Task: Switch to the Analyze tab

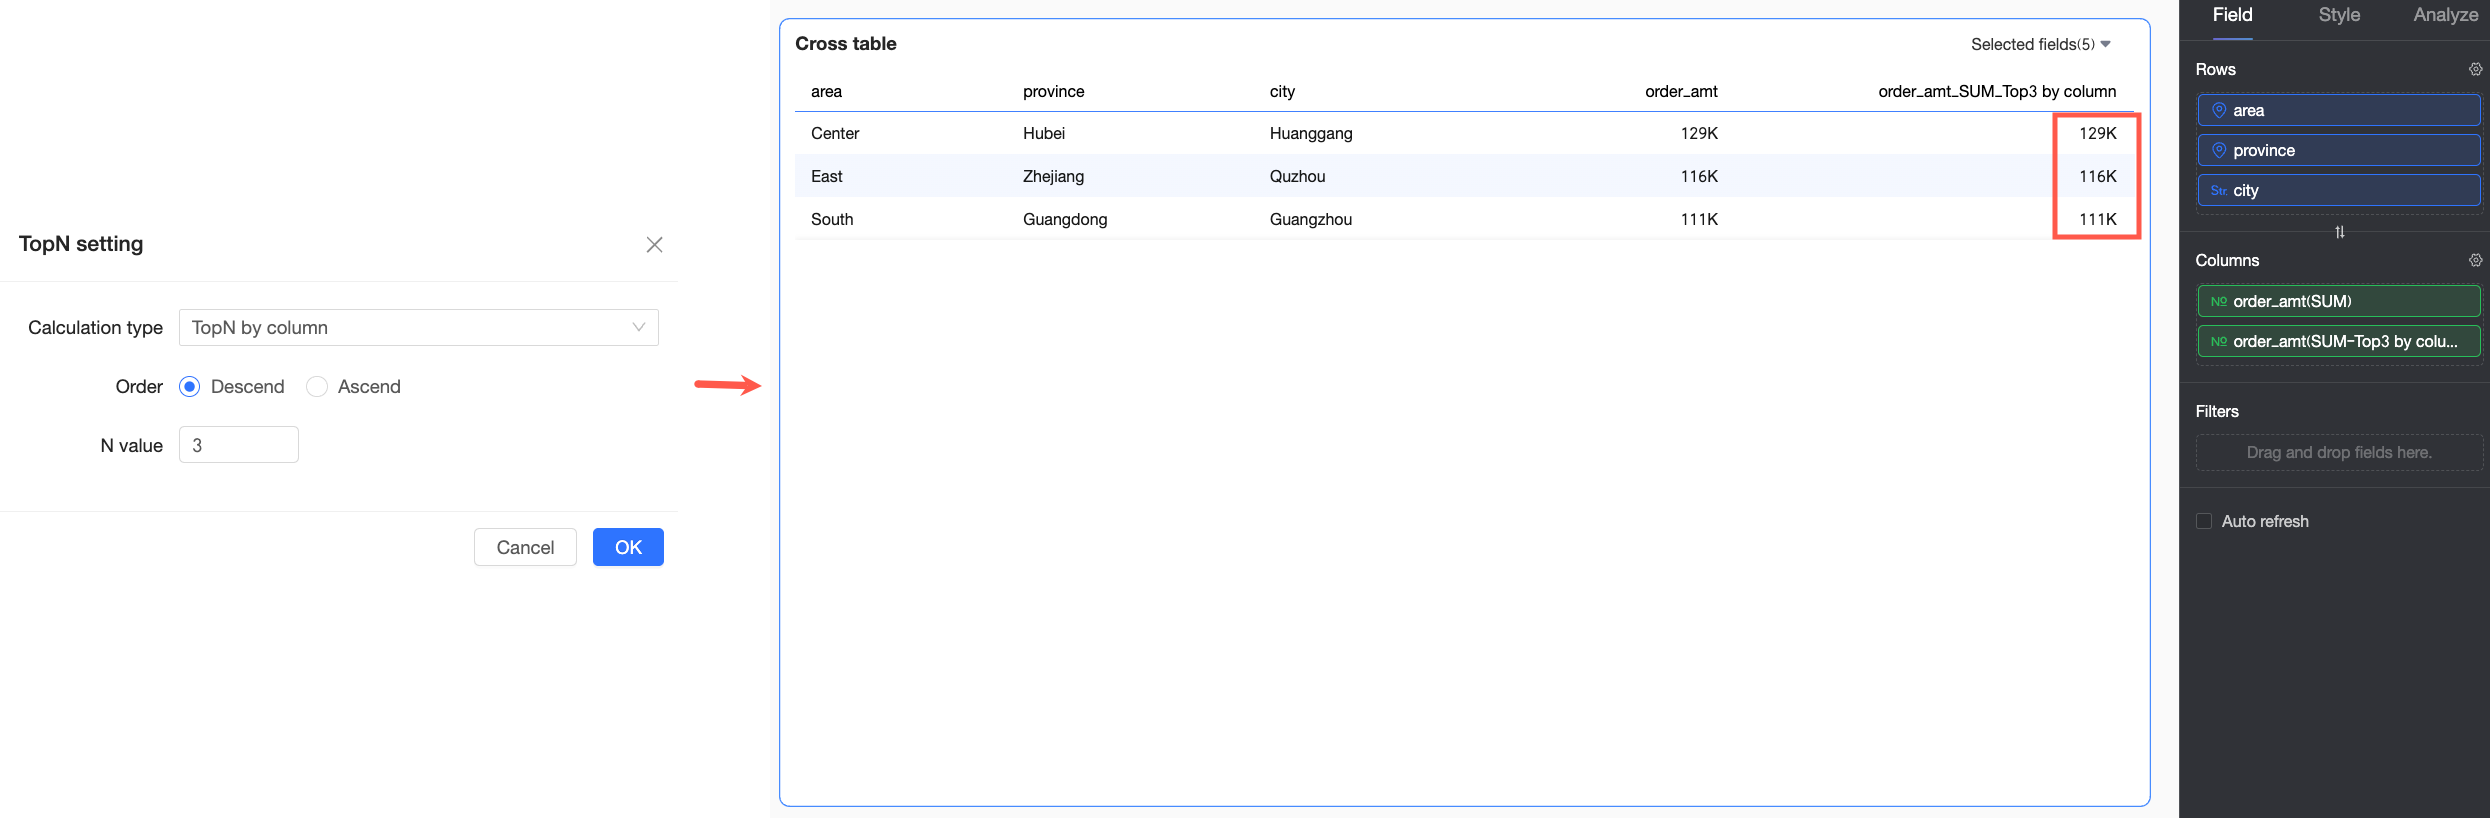Action: click(x=2445, y=15)
